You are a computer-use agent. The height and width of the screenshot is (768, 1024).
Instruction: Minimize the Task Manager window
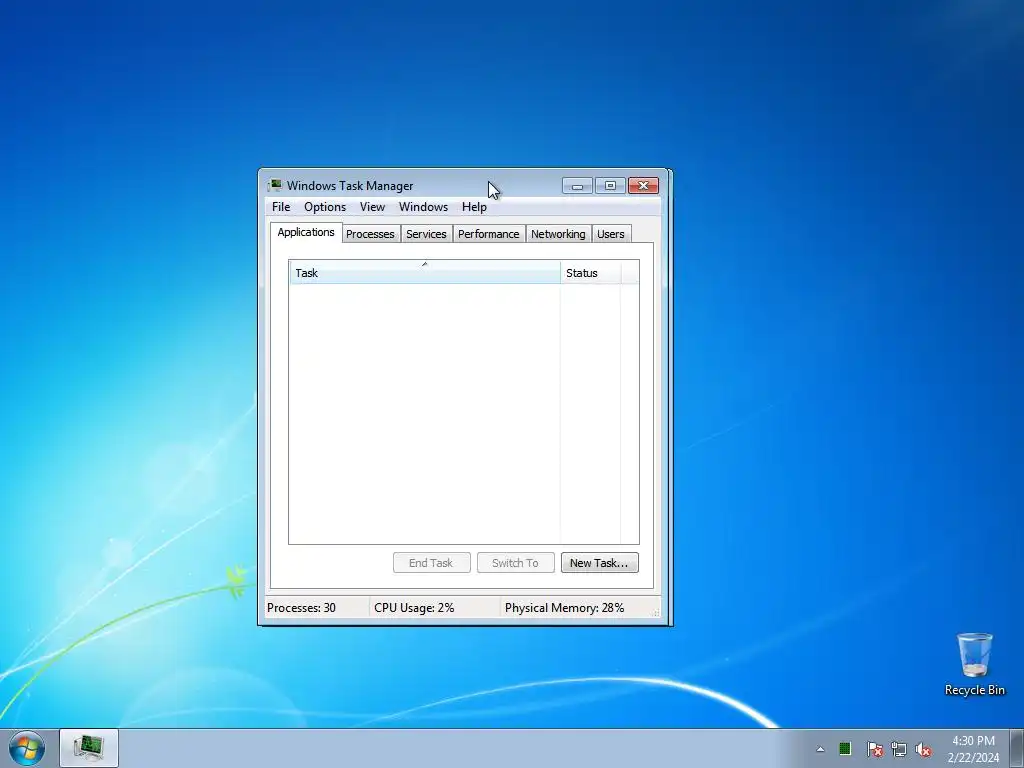tap(577, 186)
